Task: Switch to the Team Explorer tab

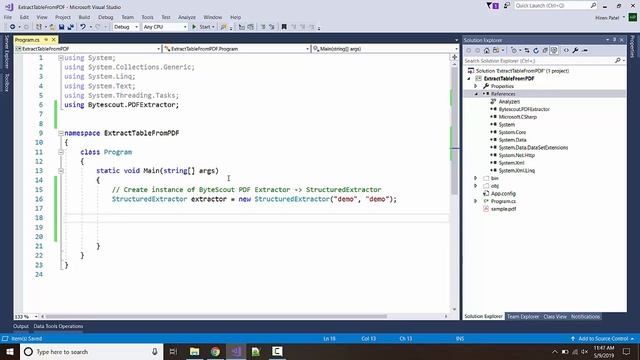Action: pos(523,316)
